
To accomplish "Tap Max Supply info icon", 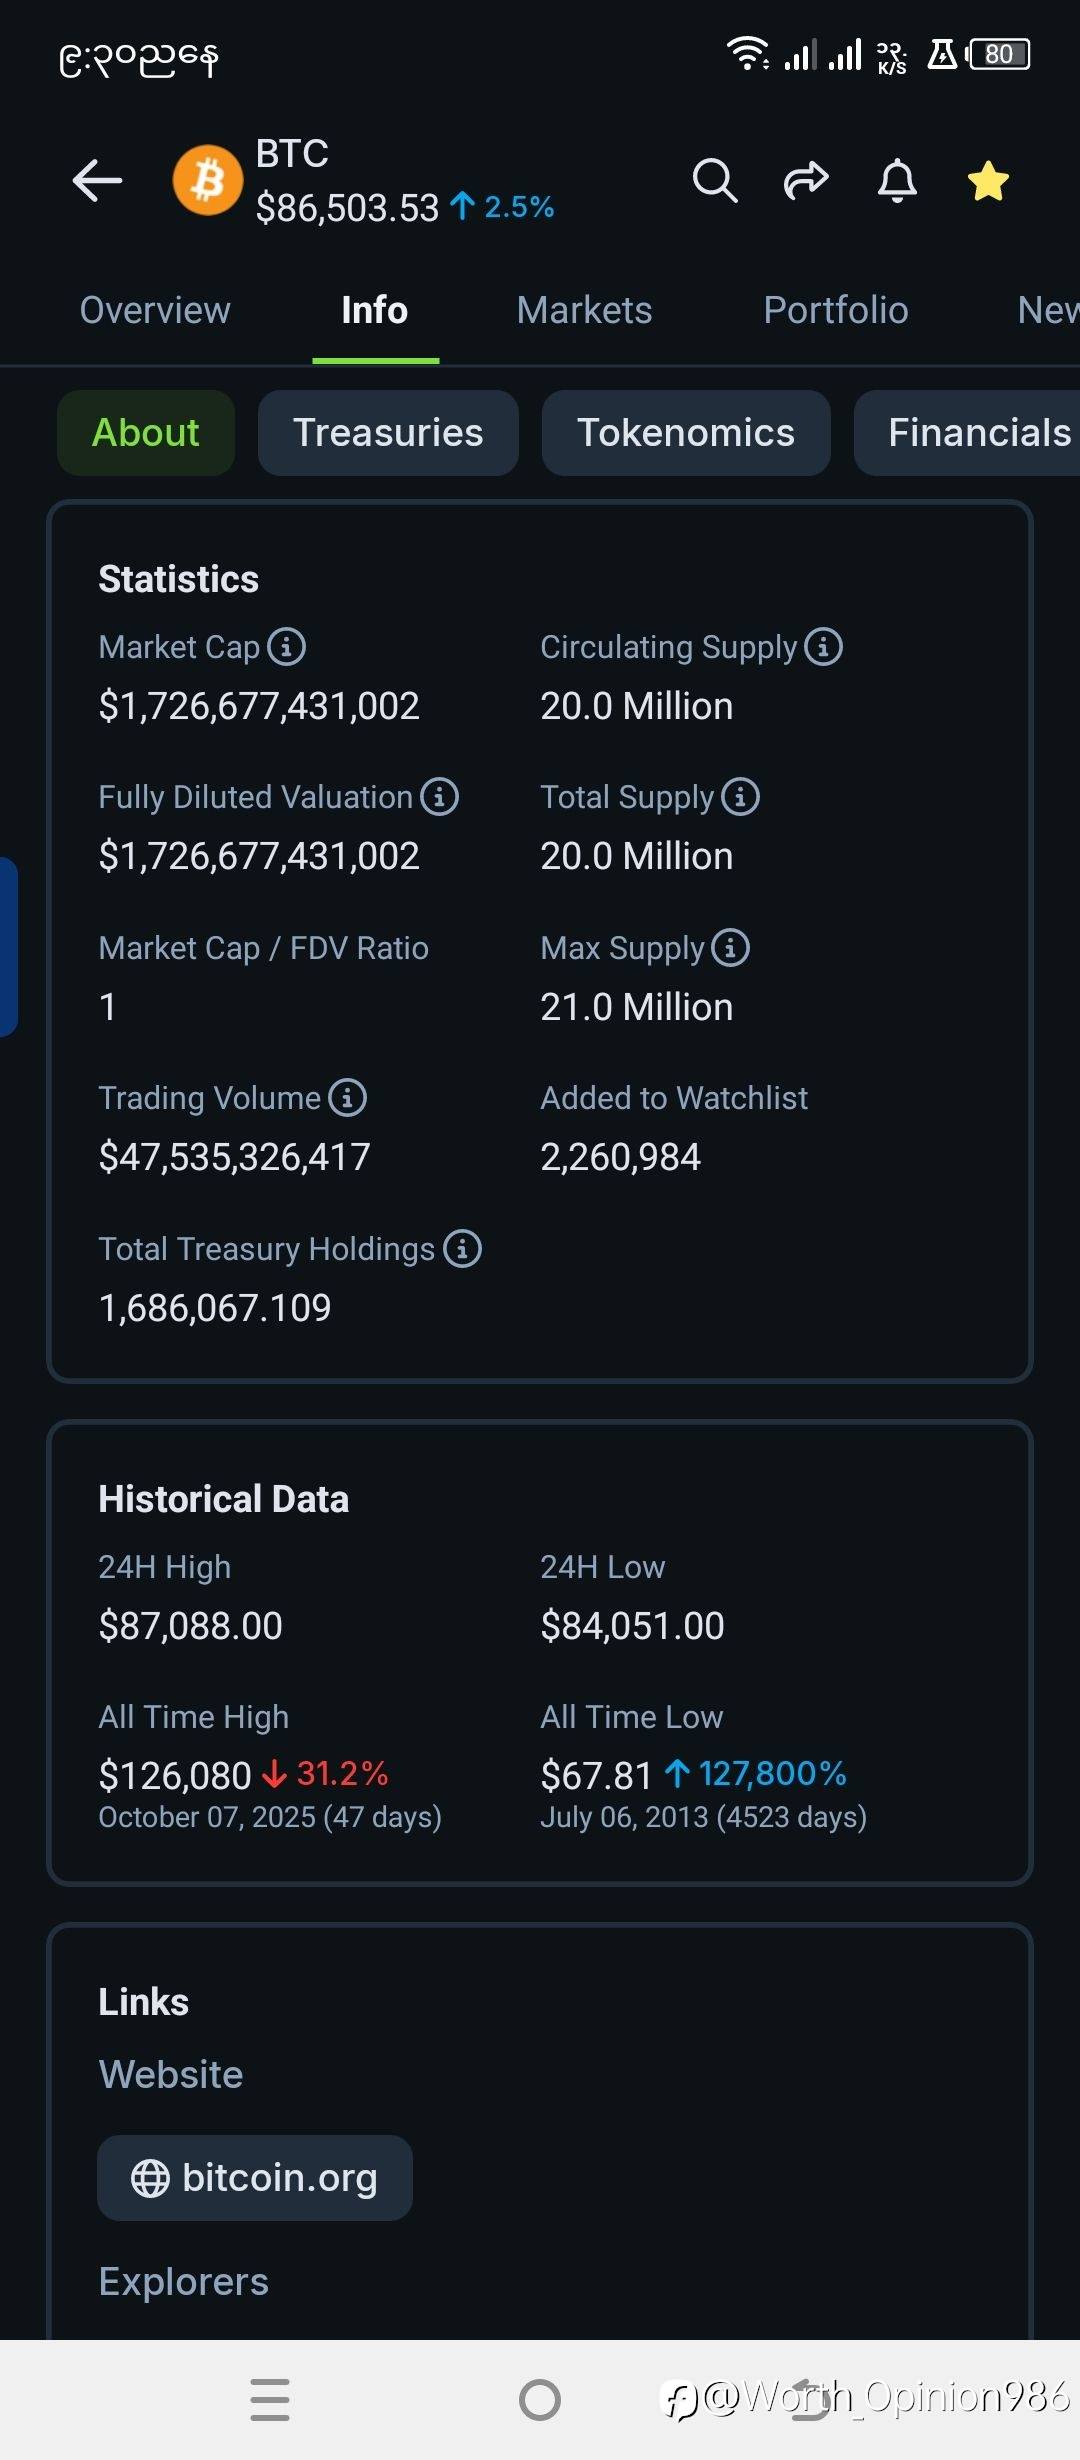I will coord(731,948).
